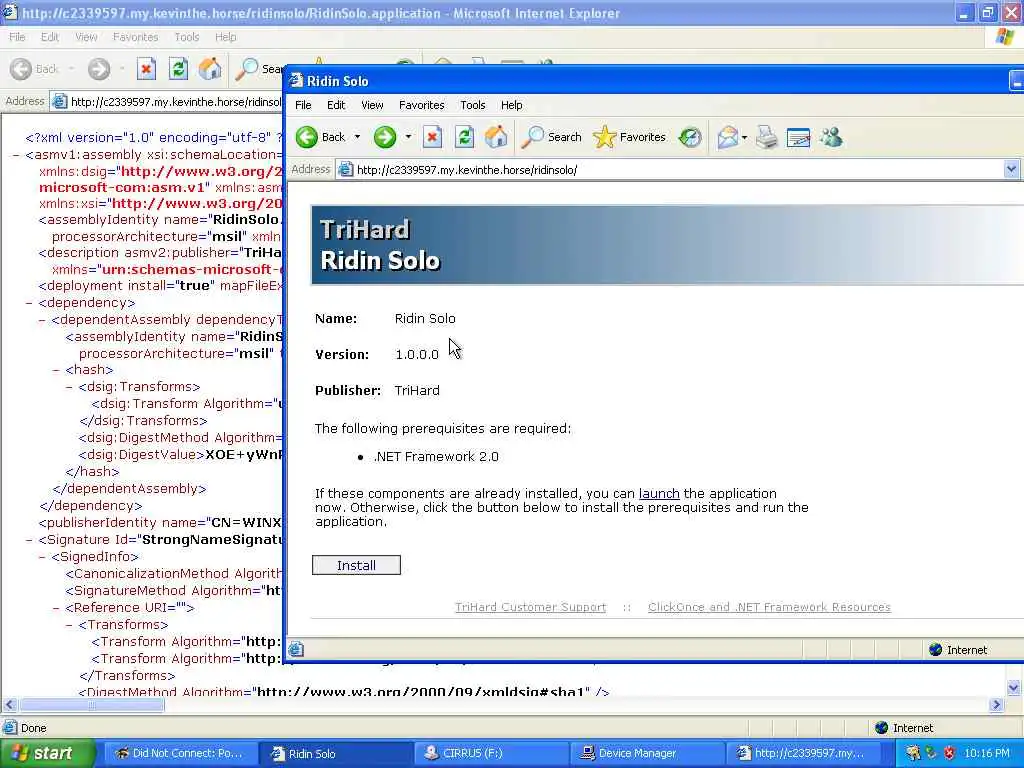Switch to Device Manager taskbar item
This screenshot has height=768, width=1024.
[x=645, y=754]
